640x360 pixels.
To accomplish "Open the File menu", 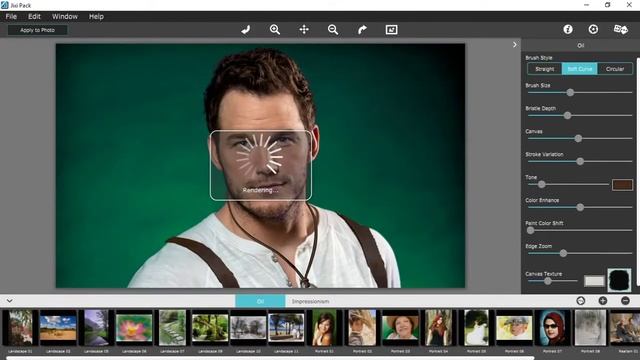I will [11, 16].
